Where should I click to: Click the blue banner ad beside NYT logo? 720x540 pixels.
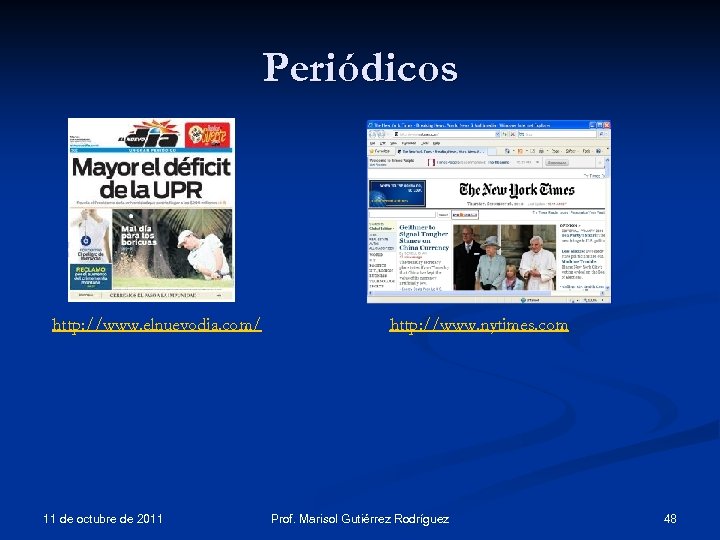[x=397, y=193]
